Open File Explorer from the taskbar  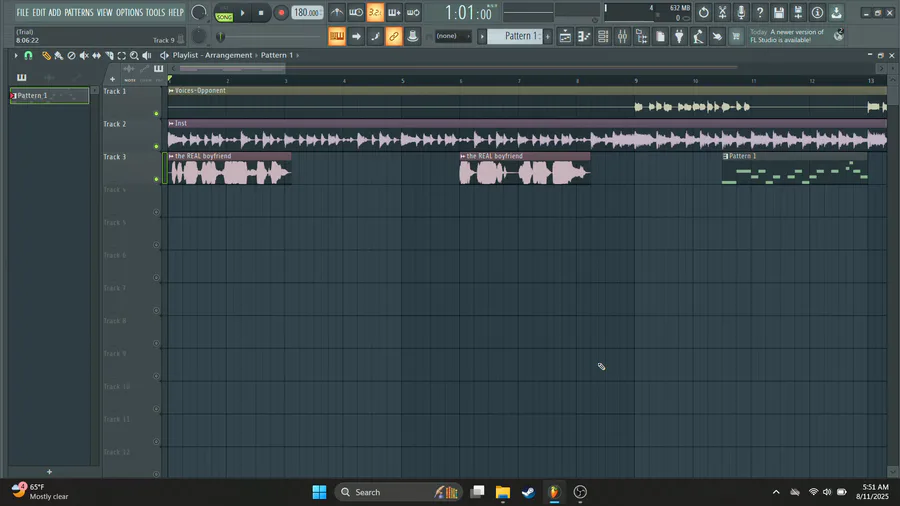point(503,492)
